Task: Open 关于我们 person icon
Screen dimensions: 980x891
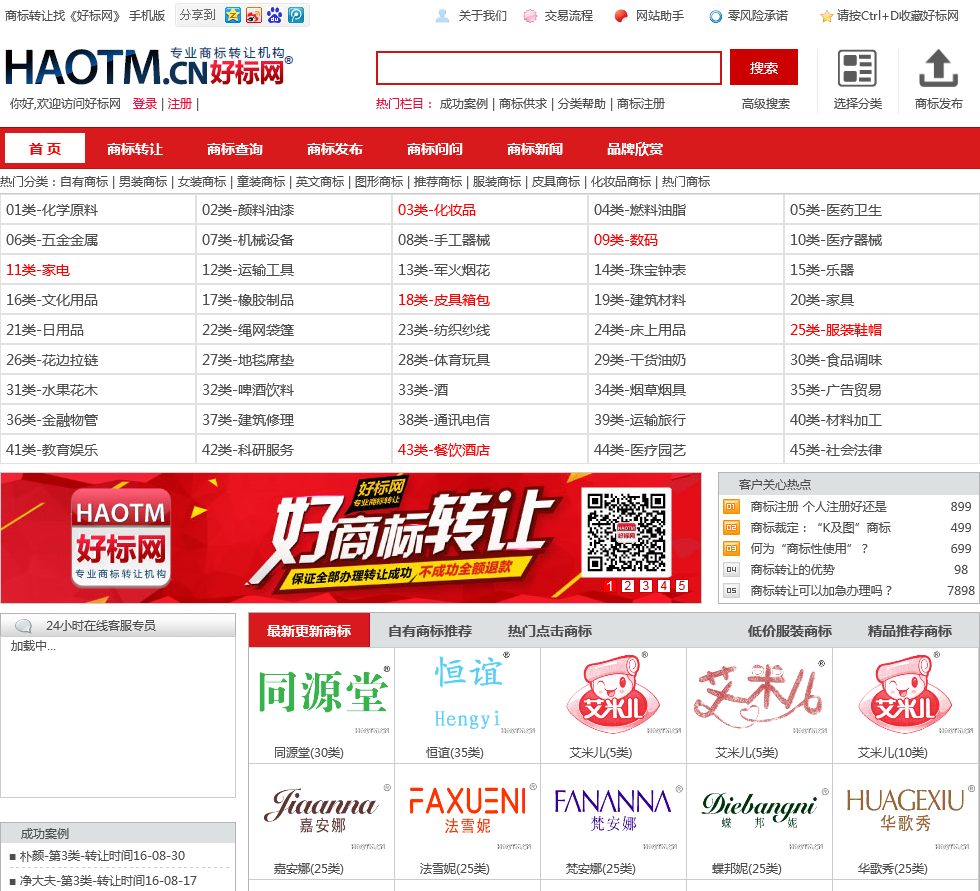Action: tap(442, 16)
